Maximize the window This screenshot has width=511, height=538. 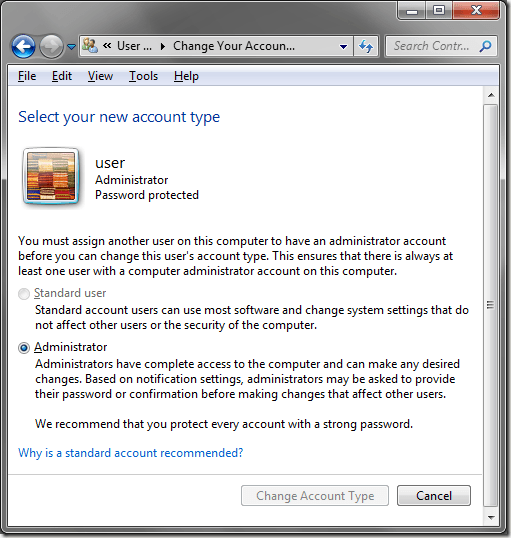point(439,11)
